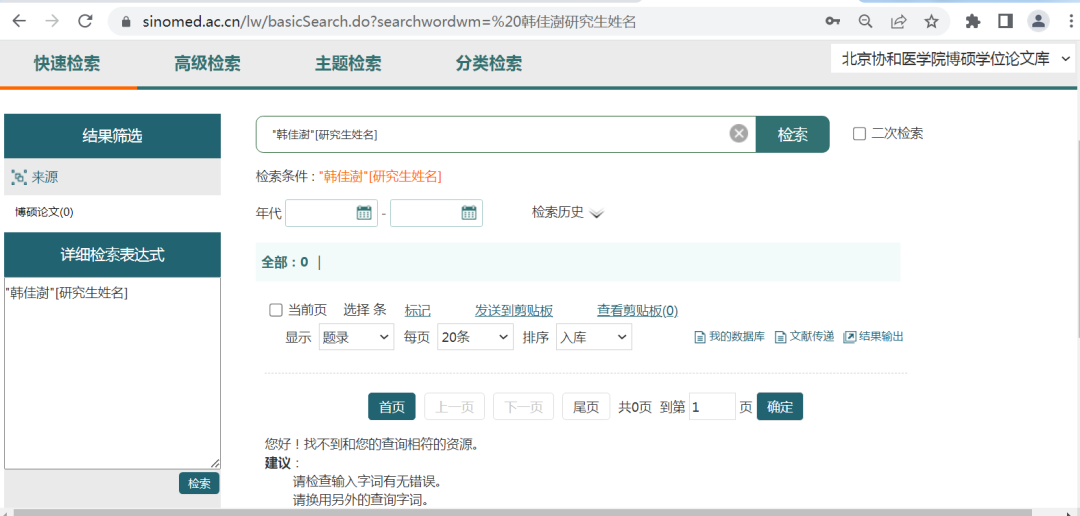The image size is (1080, 516).
Task: Reload the page in the browser
Action: click(85, 21)
